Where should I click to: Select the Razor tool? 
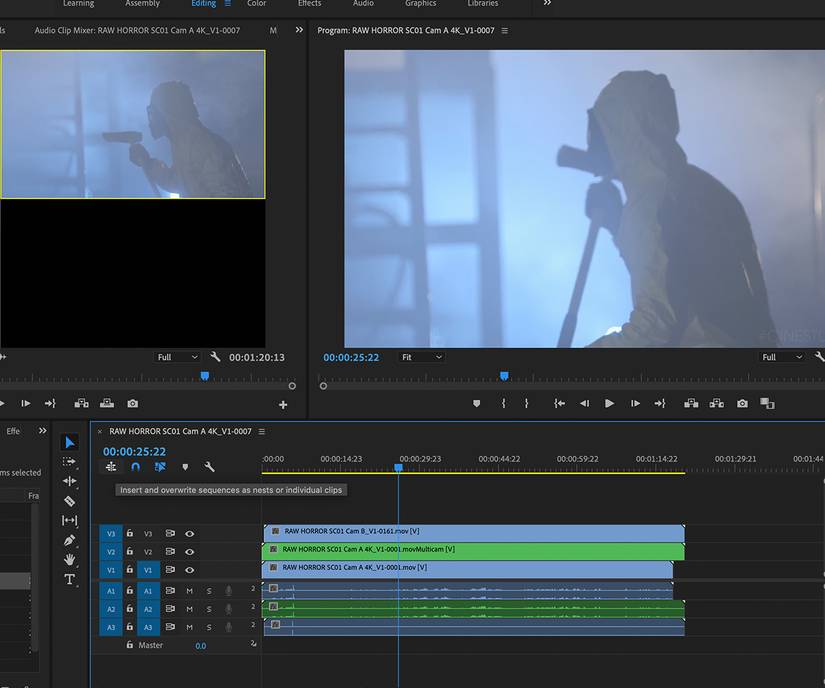click(70, 501)
